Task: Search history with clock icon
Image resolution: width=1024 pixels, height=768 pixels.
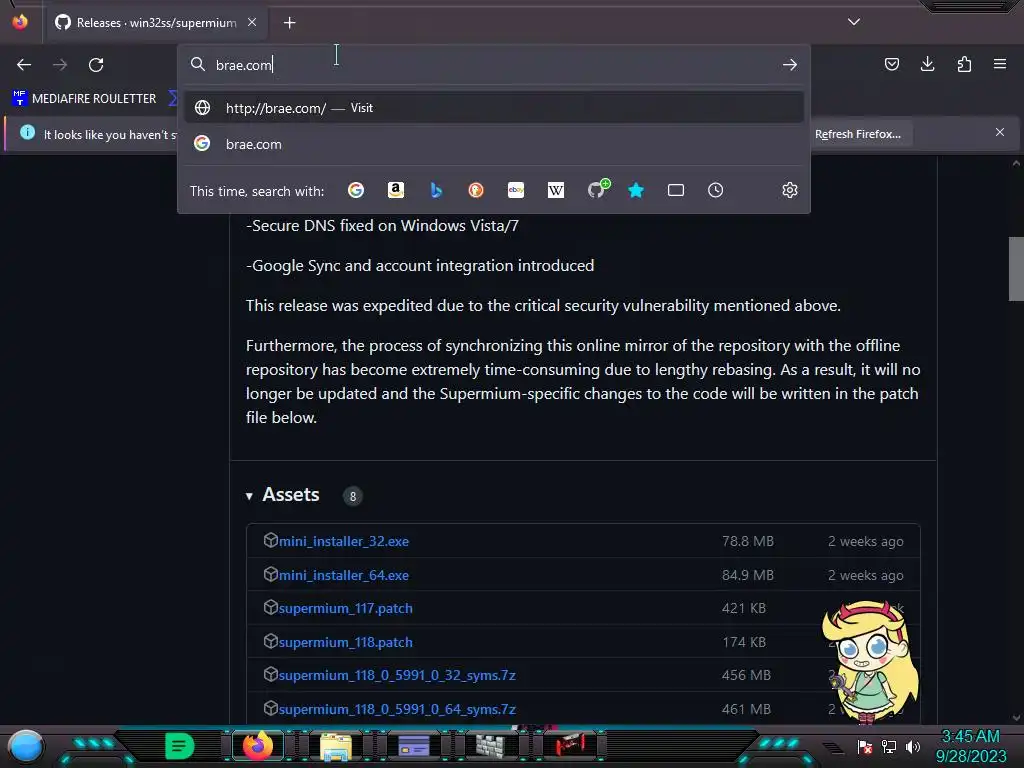Action: (x=716, y=190)
